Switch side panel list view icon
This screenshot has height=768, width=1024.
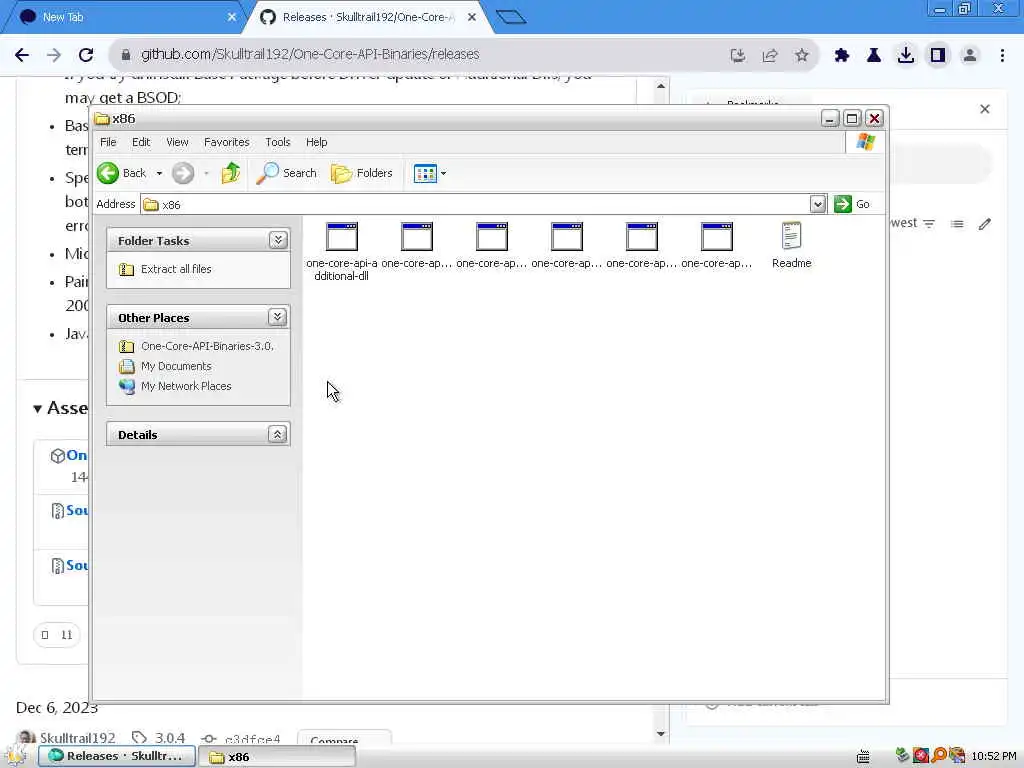coord(957,224)
